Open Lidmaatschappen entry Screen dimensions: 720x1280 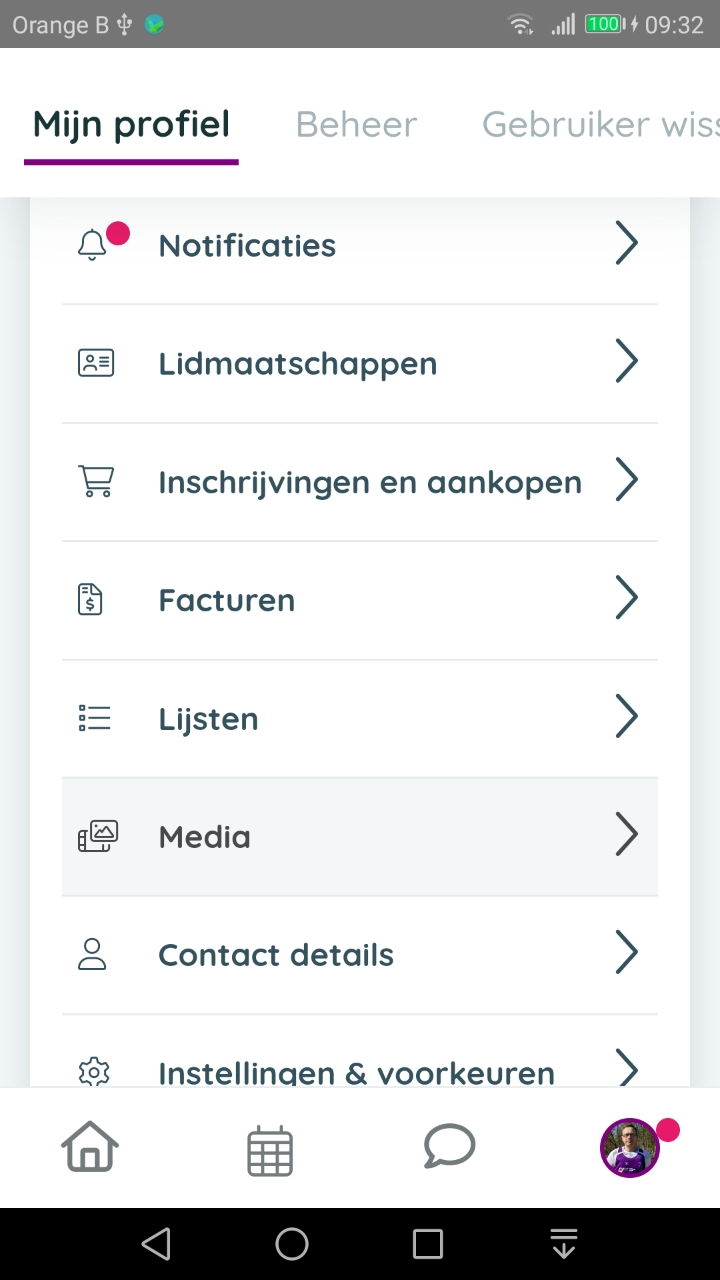[x=298, y=364]
